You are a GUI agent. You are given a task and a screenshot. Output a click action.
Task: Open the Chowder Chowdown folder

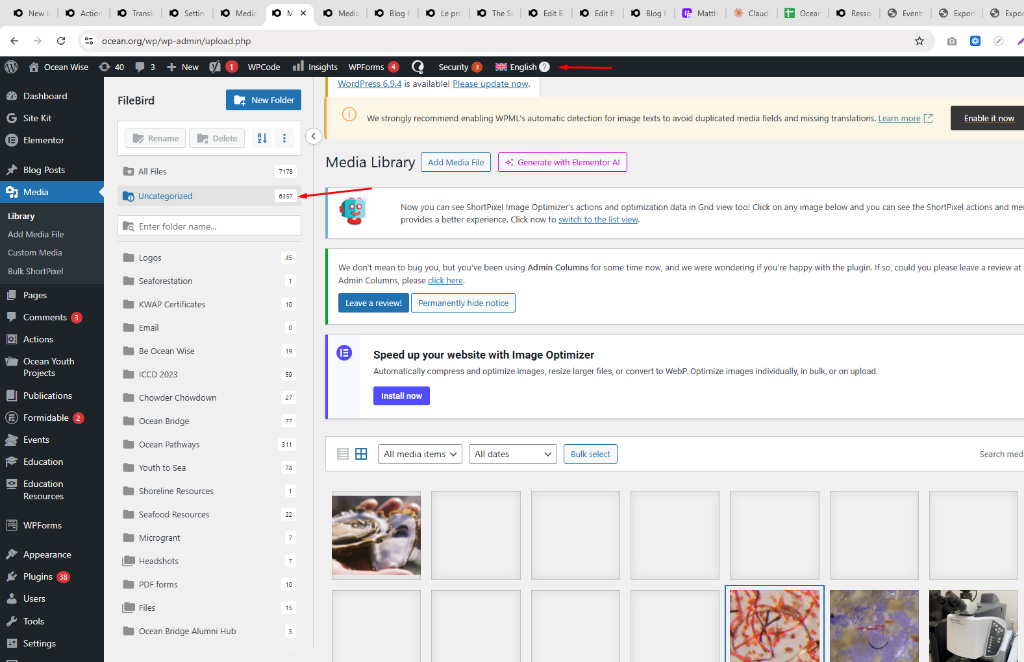pos(209,398)
